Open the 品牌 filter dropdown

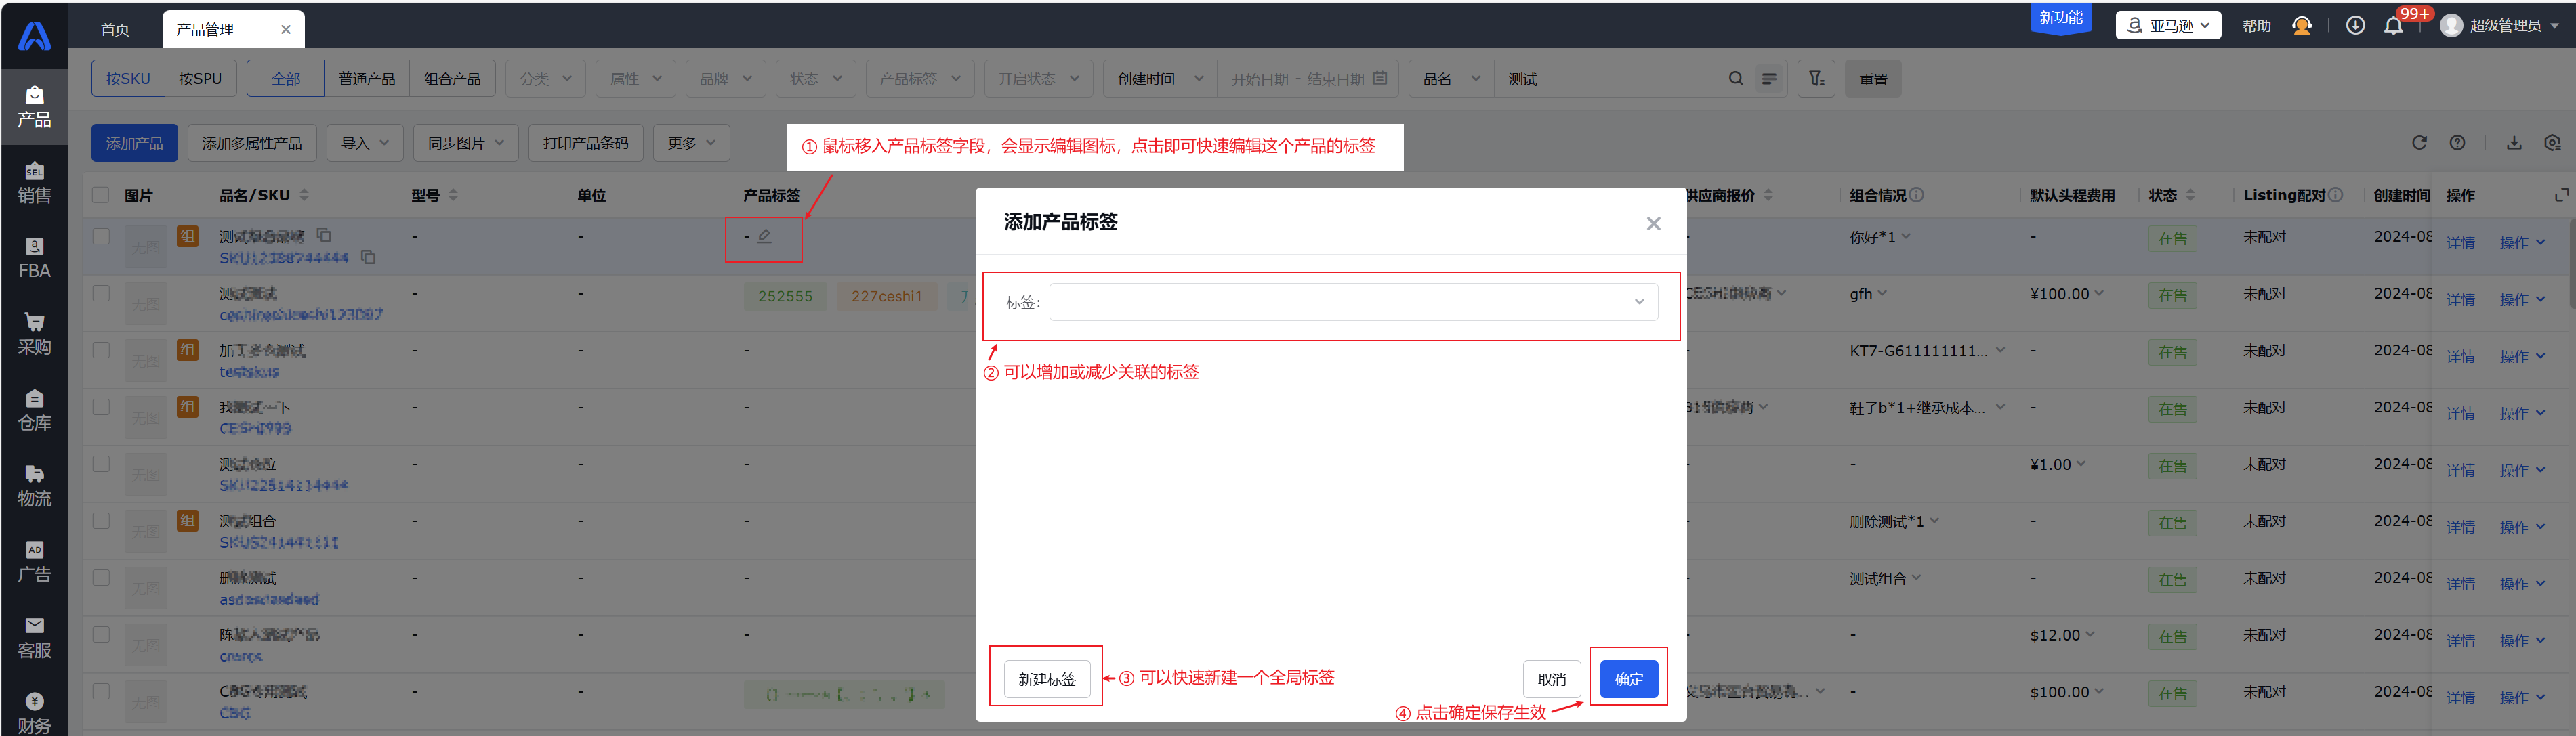click(725, 79)
